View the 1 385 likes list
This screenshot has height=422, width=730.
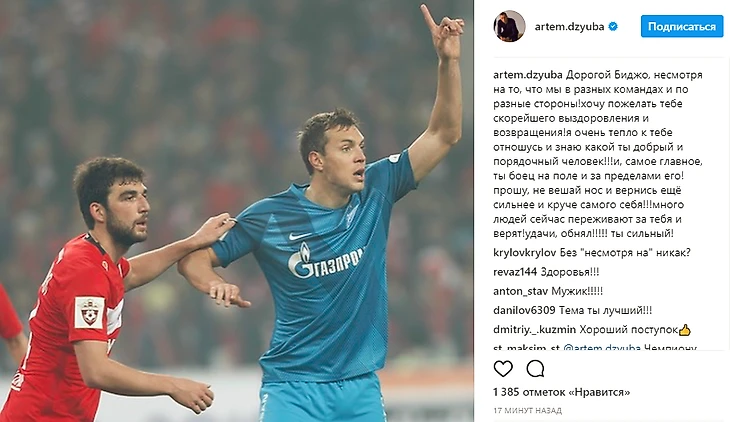561,392
